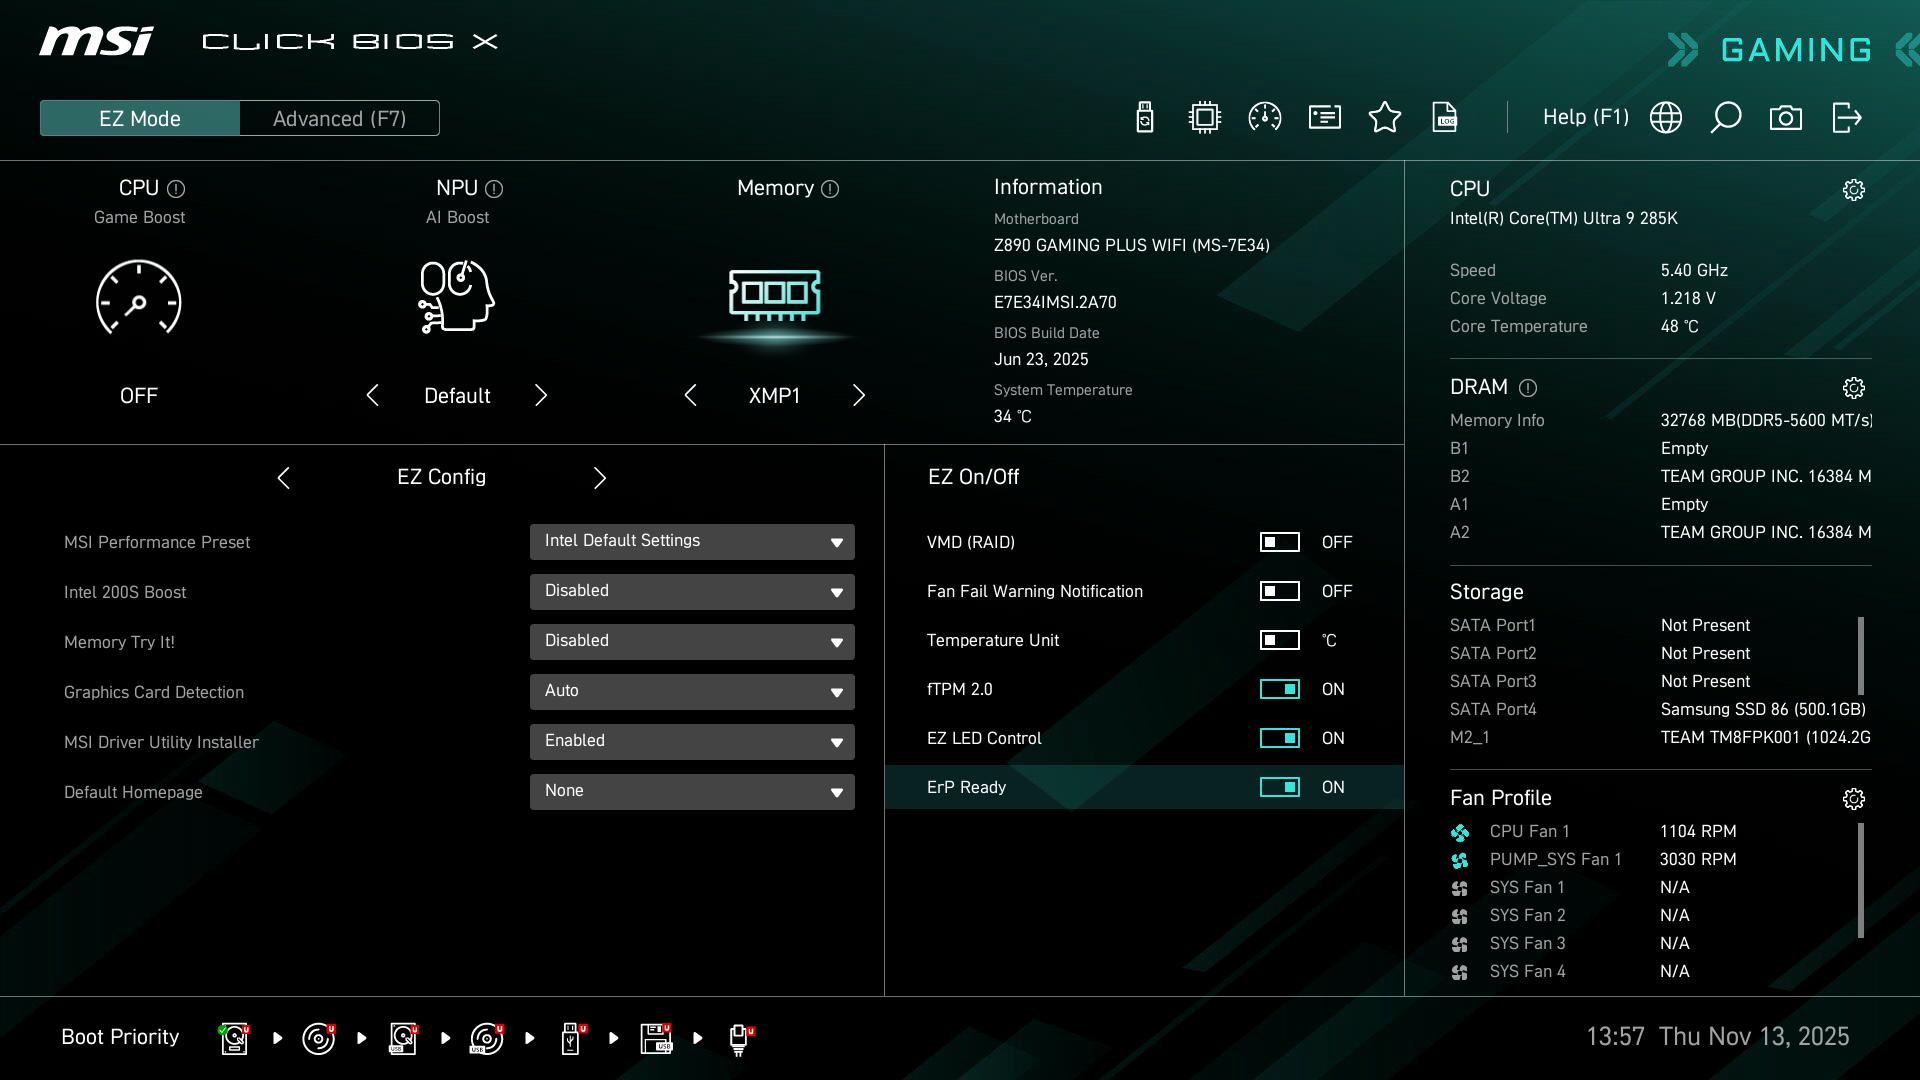
Task: Expand the Graphics Card Detection dropdown
Action: coord(692,692)
